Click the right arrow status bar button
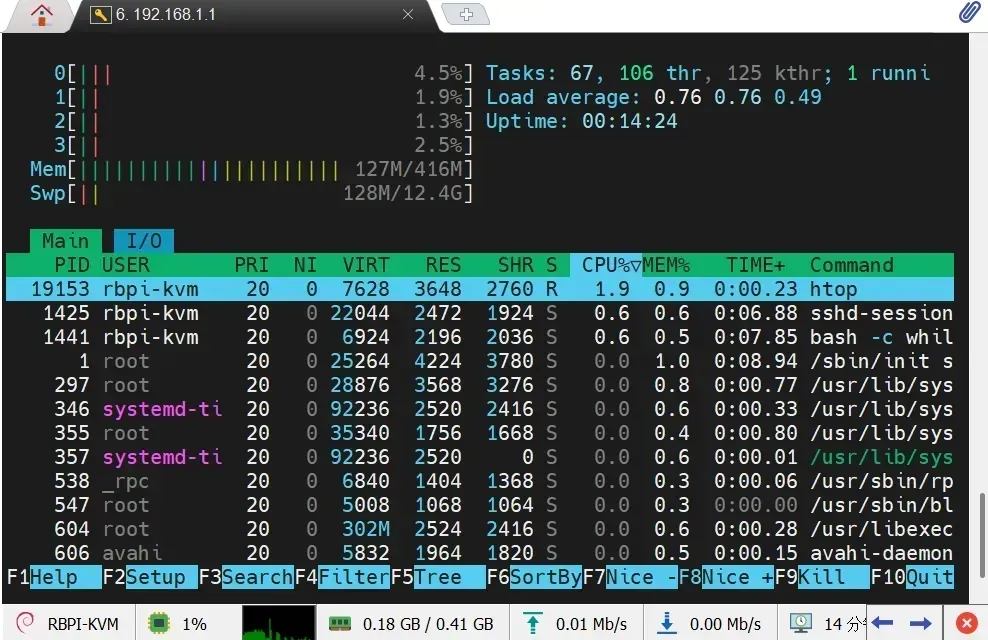Screen dimensions: 988x640 click(x=921, y=623)
